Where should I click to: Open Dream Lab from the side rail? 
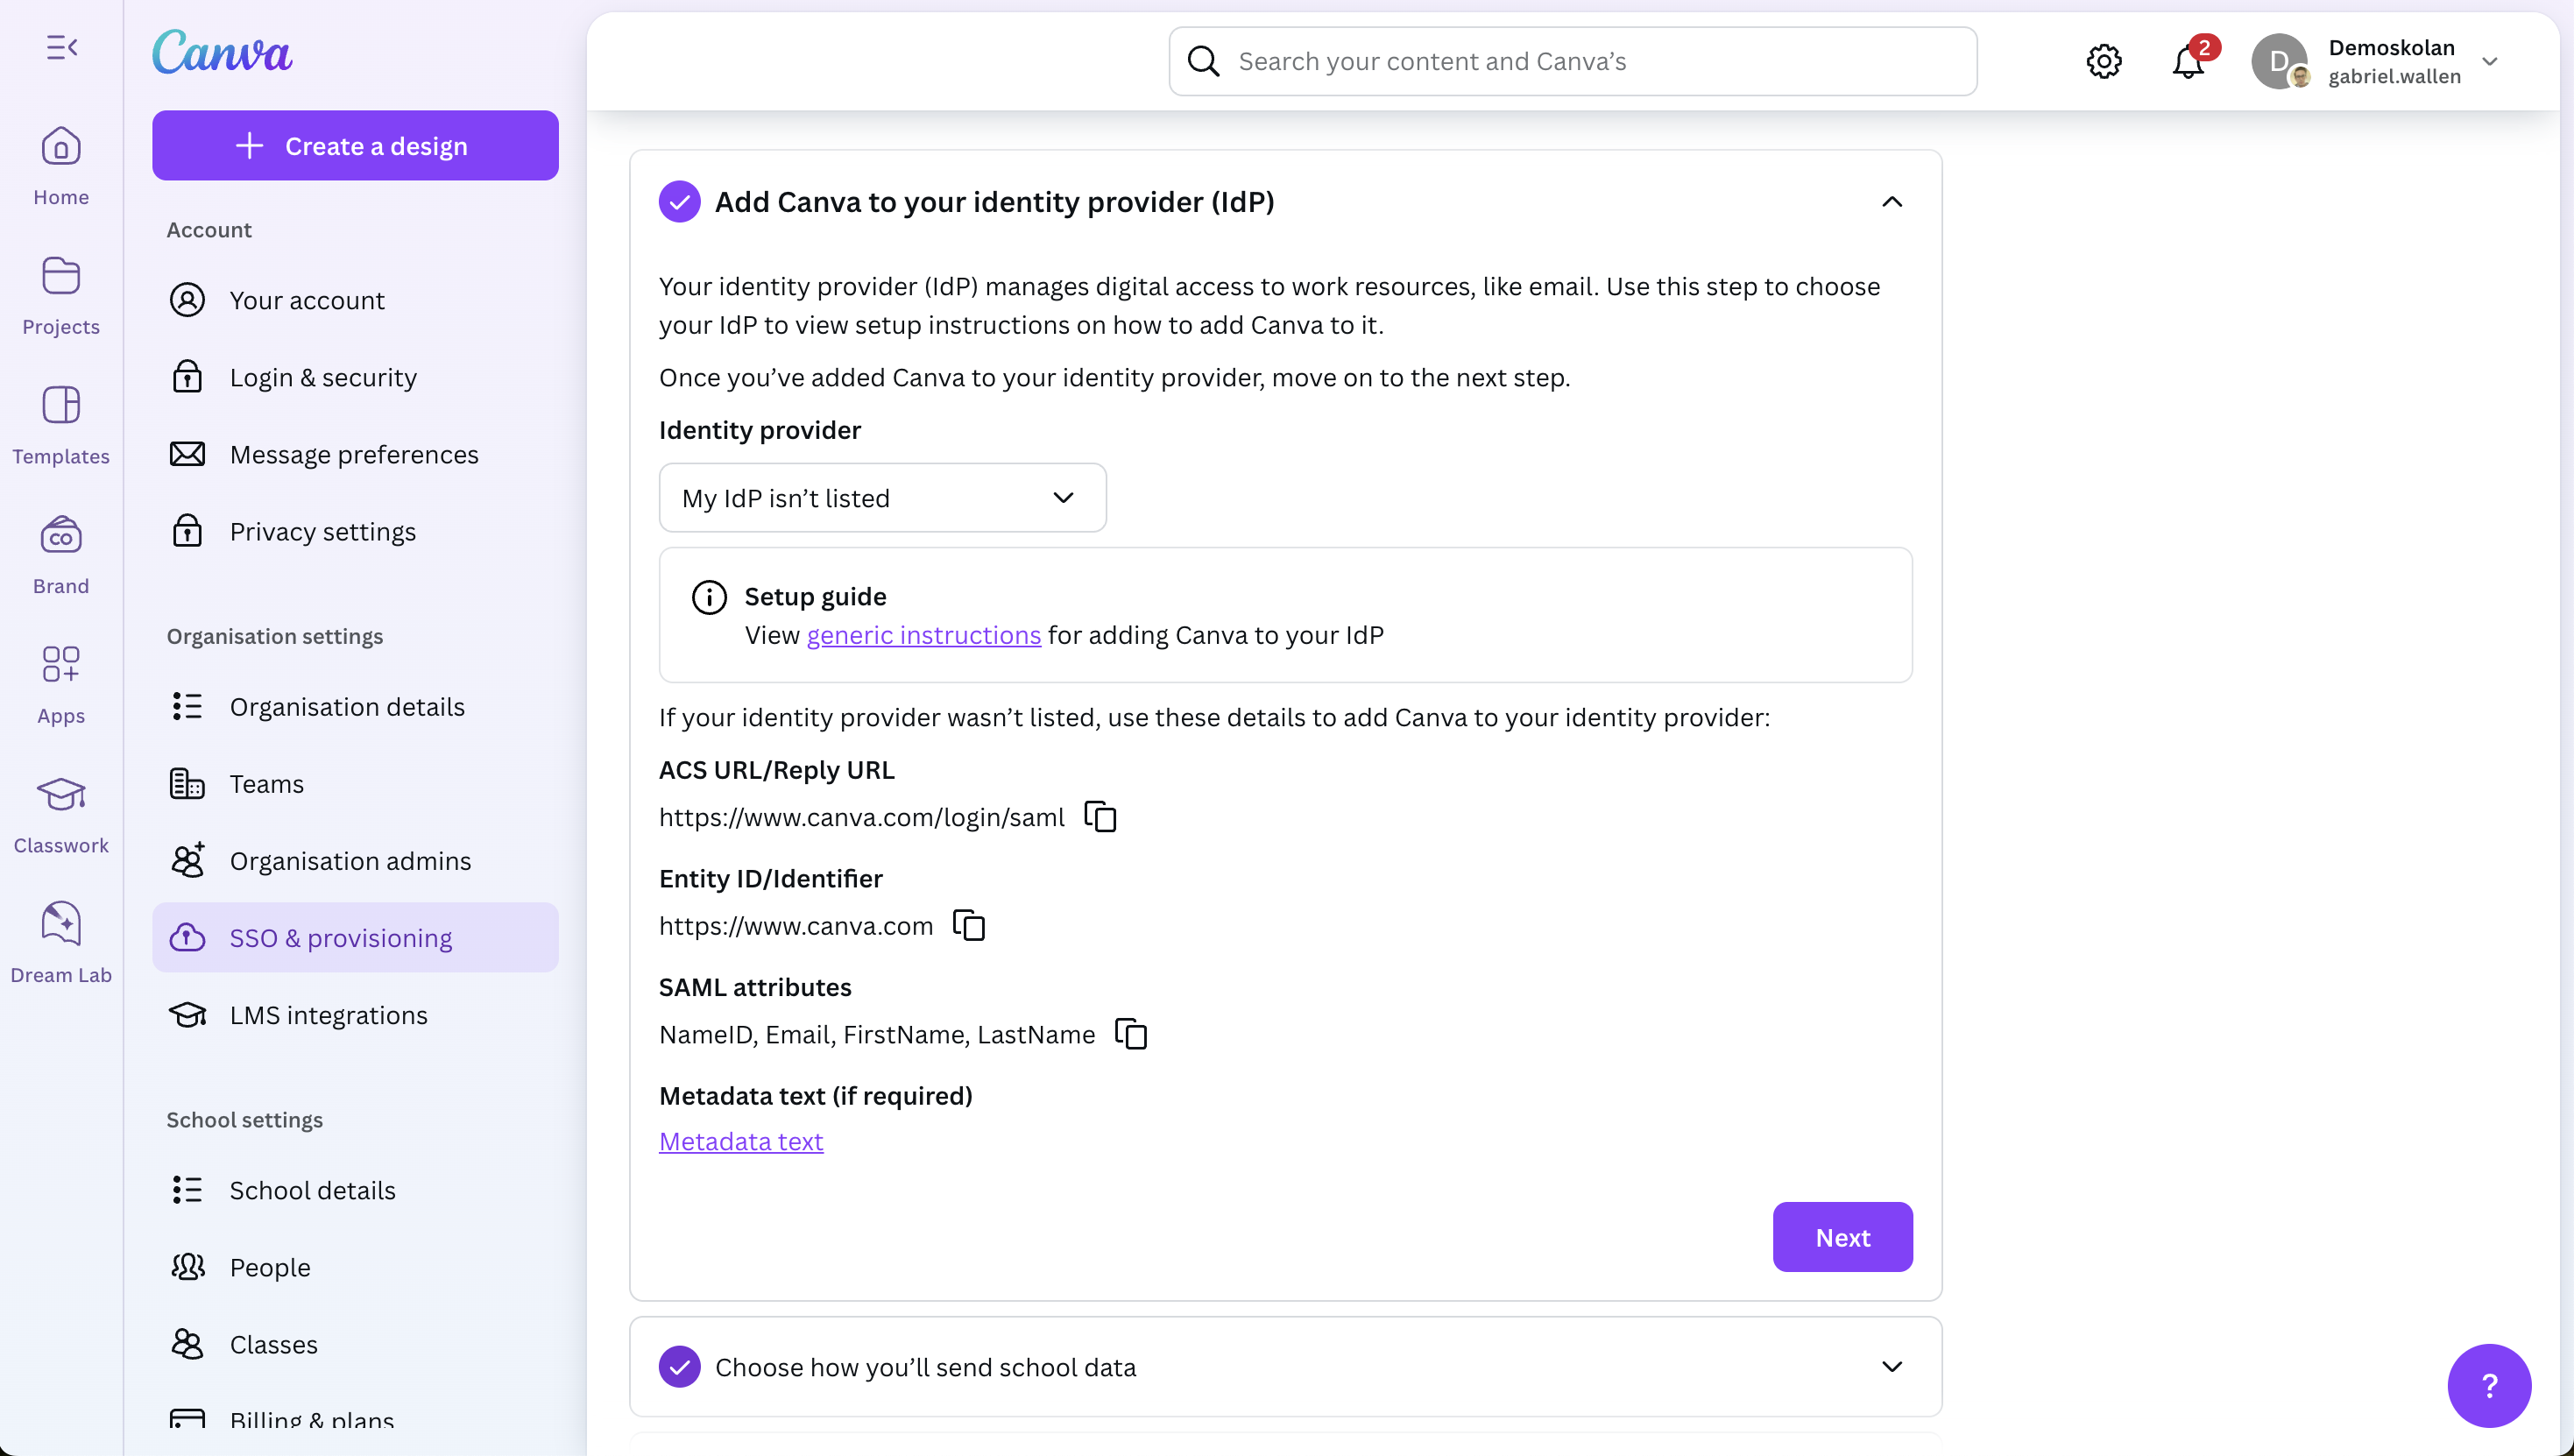click(x=61, y=942)
